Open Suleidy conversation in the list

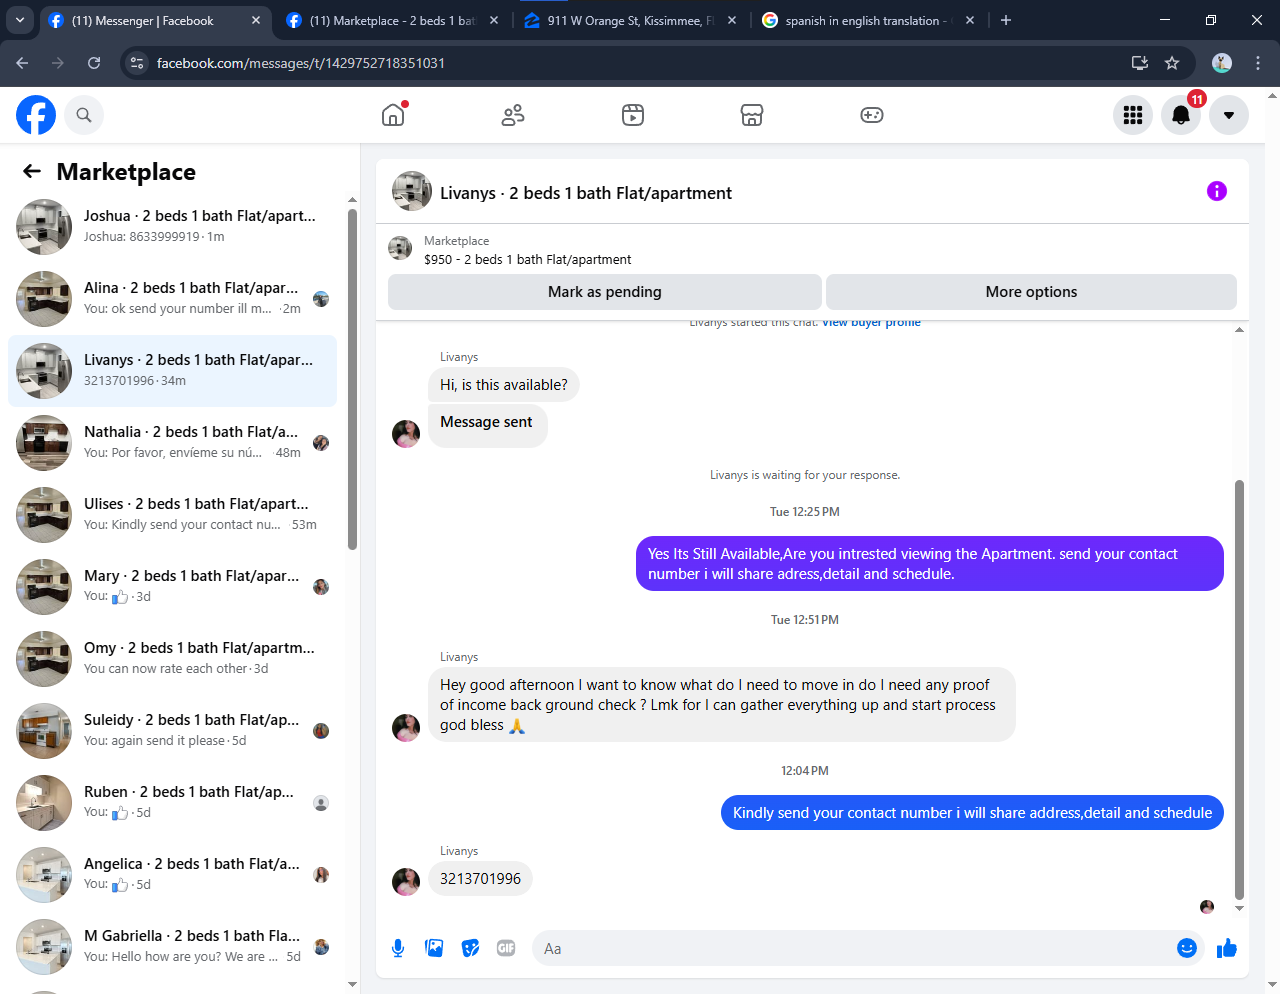click(172, 731)
